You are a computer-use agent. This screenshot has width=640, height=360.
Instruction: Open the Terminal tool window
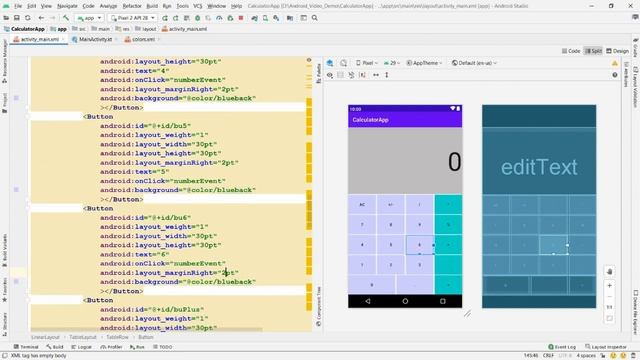26,347
